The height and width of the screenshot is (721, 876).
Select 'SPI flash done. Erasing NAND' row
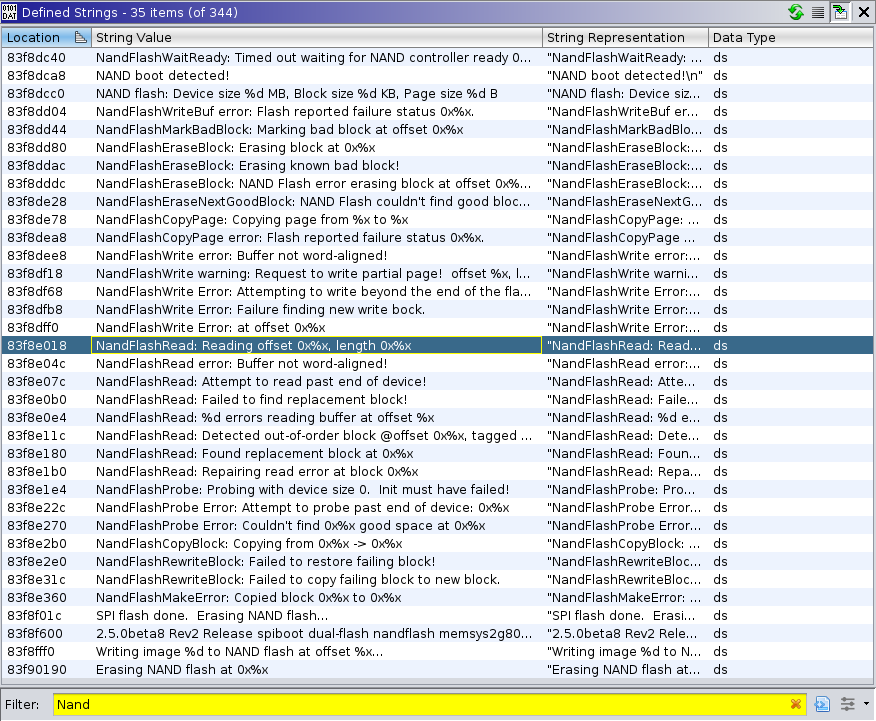point(437,615)
